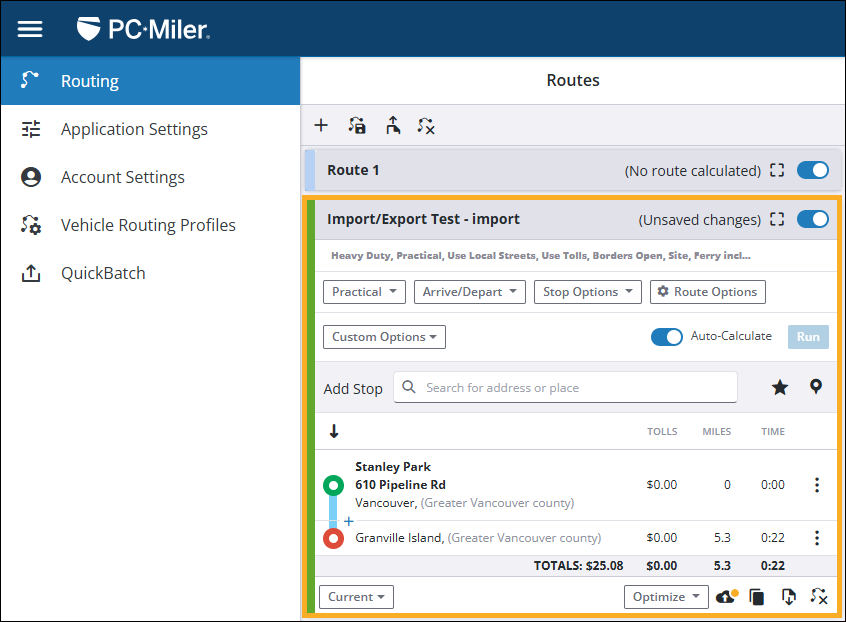The image size is (846, 622).
Task: Click the TOLLS column header
Action: click(662, 432)
